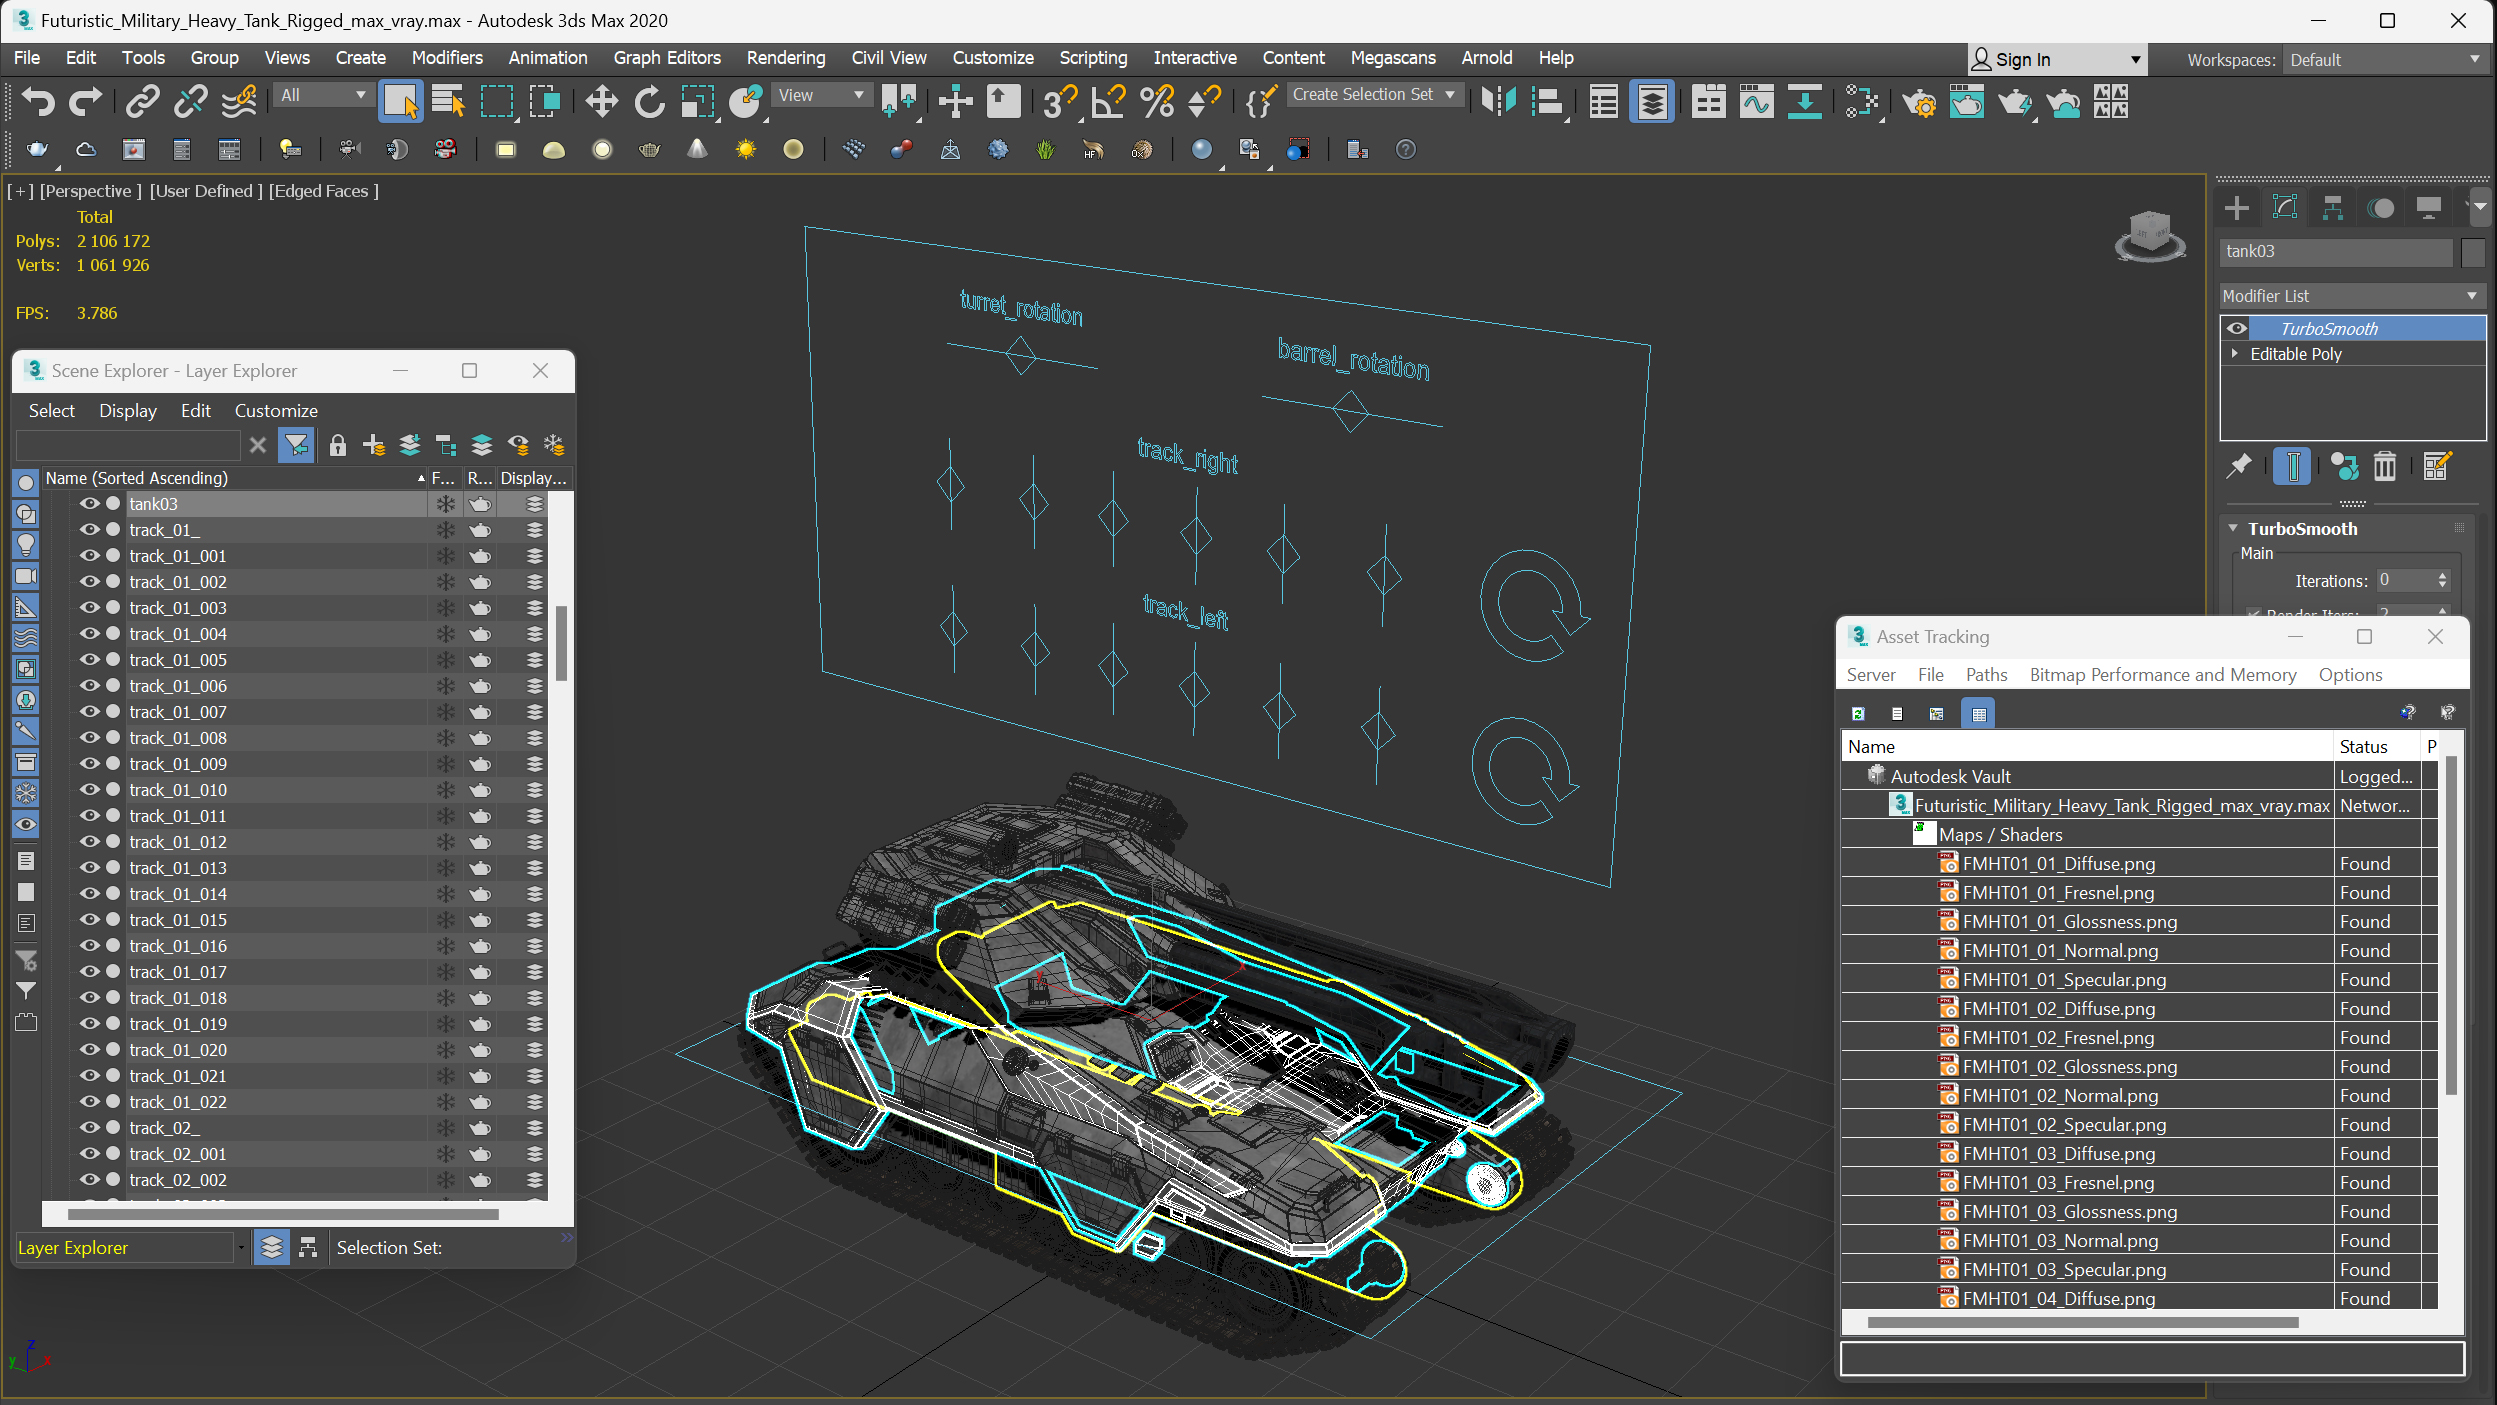Screen dimensions: 2497x1405
Task: Open Customize menu in Scene Explorer
Action: coord(276,410)
